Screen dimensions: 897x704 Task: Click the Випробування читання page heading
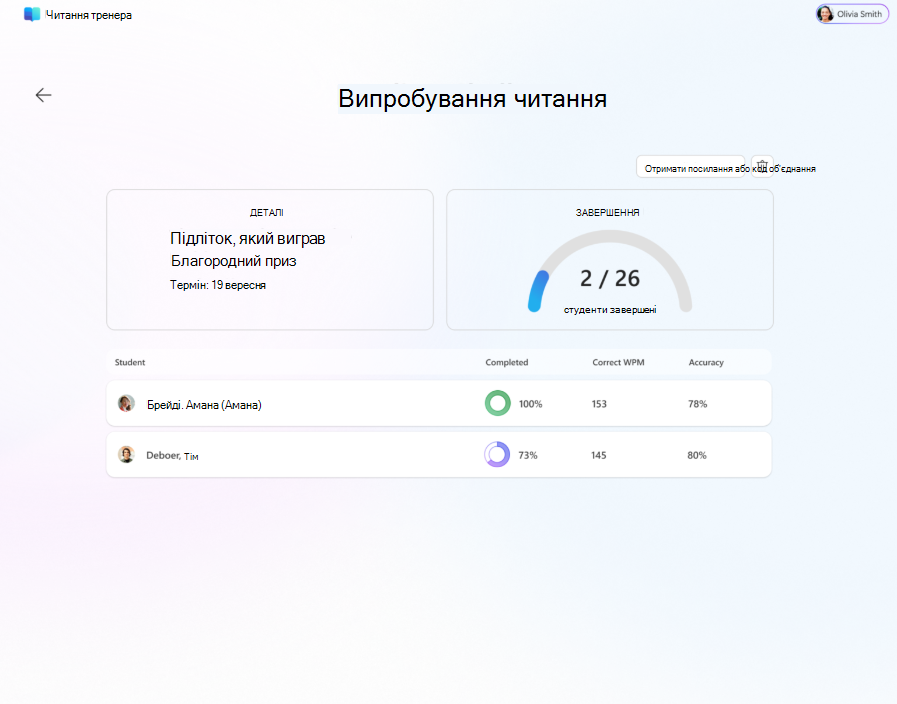[x=473, y=98]
